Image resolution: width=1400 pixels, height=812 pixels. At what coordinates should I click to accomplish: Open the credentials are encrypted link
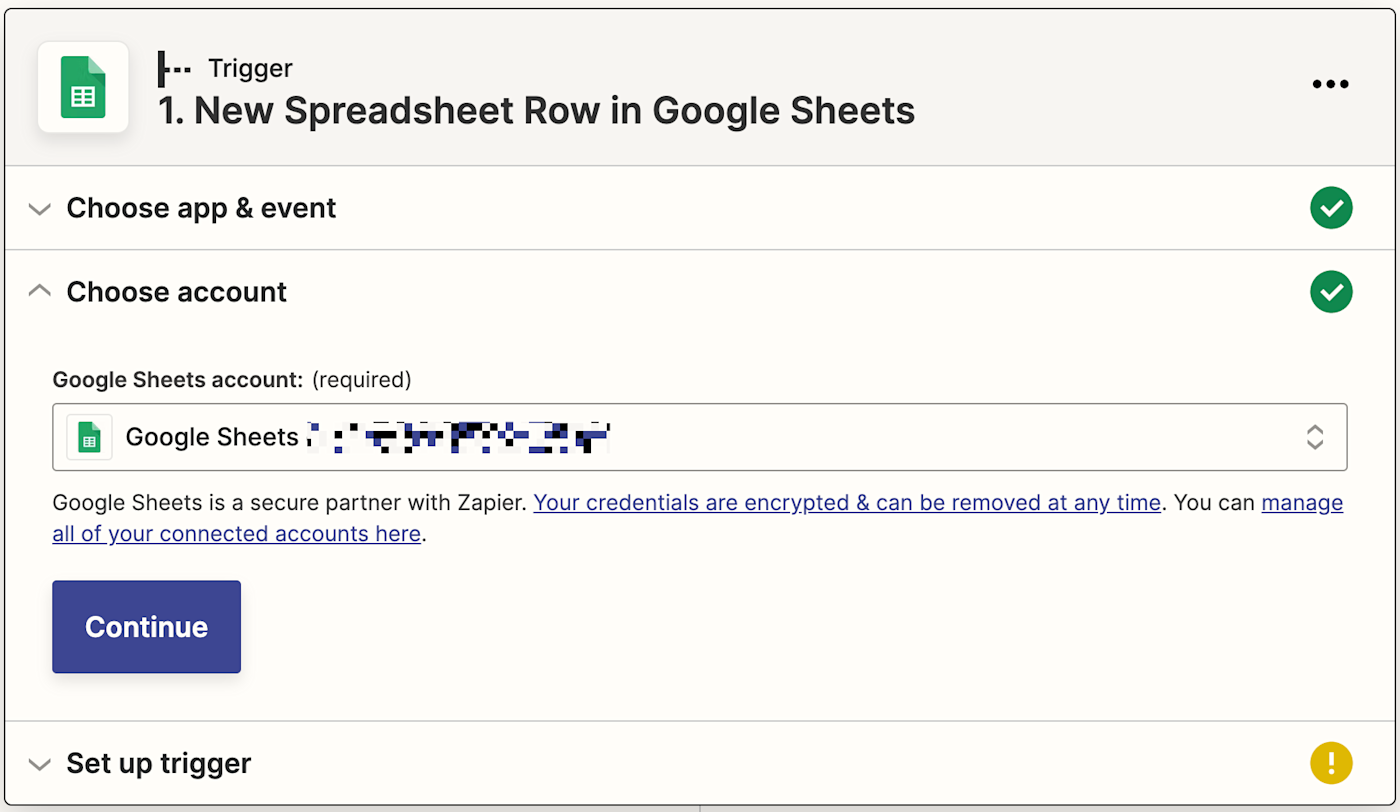click(x=846, y=503)
